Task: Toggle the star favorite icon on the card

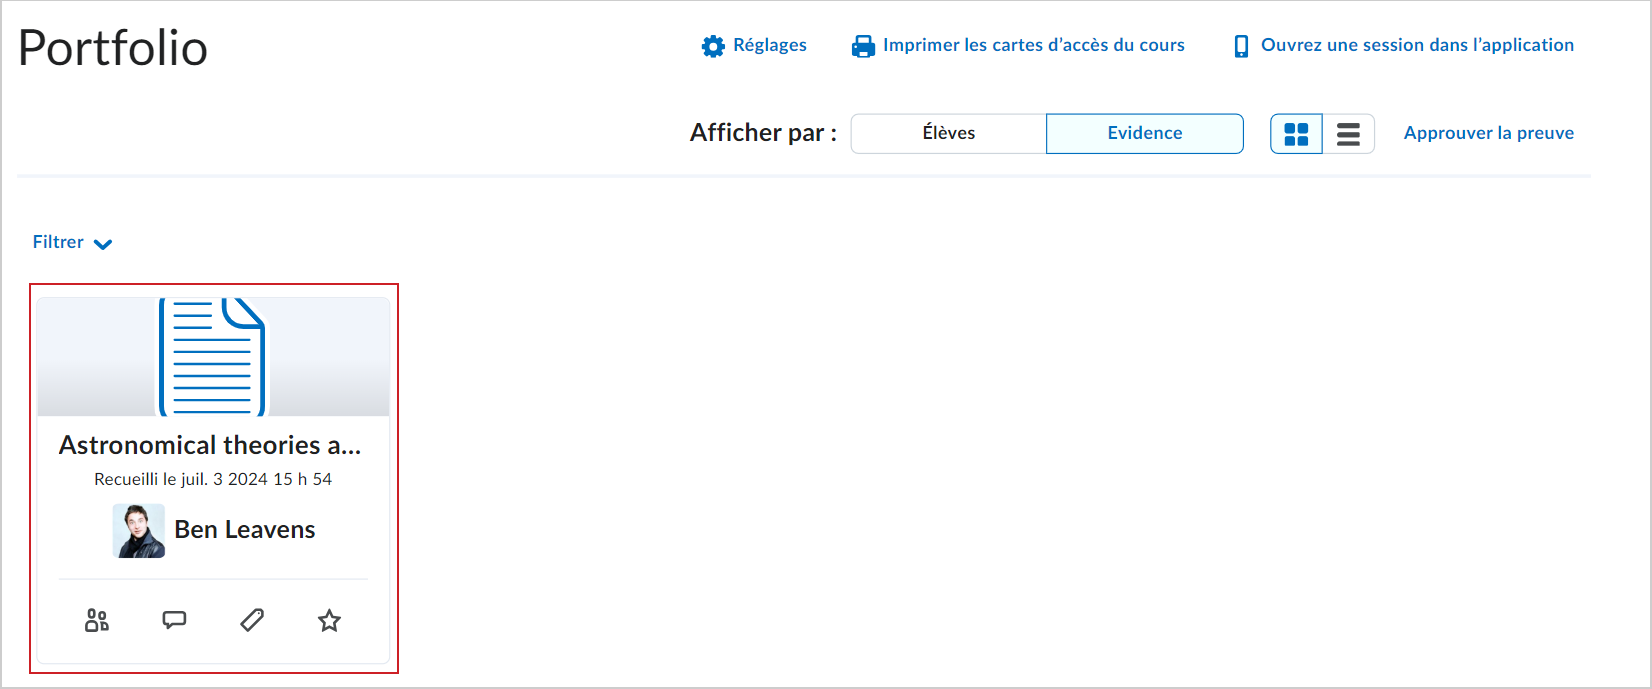Action: (x=329, y=620)
